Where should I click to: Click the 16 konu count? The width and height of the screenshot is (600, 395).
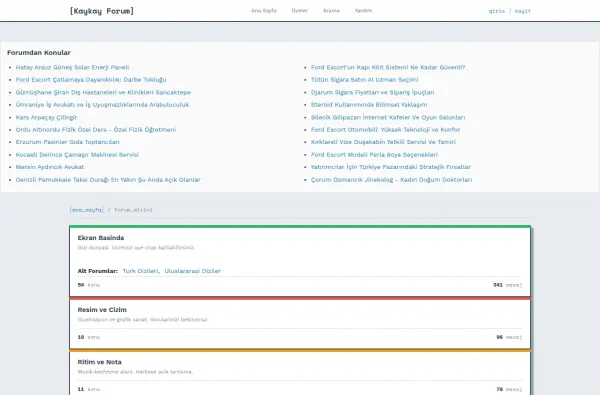pos(89,337)
